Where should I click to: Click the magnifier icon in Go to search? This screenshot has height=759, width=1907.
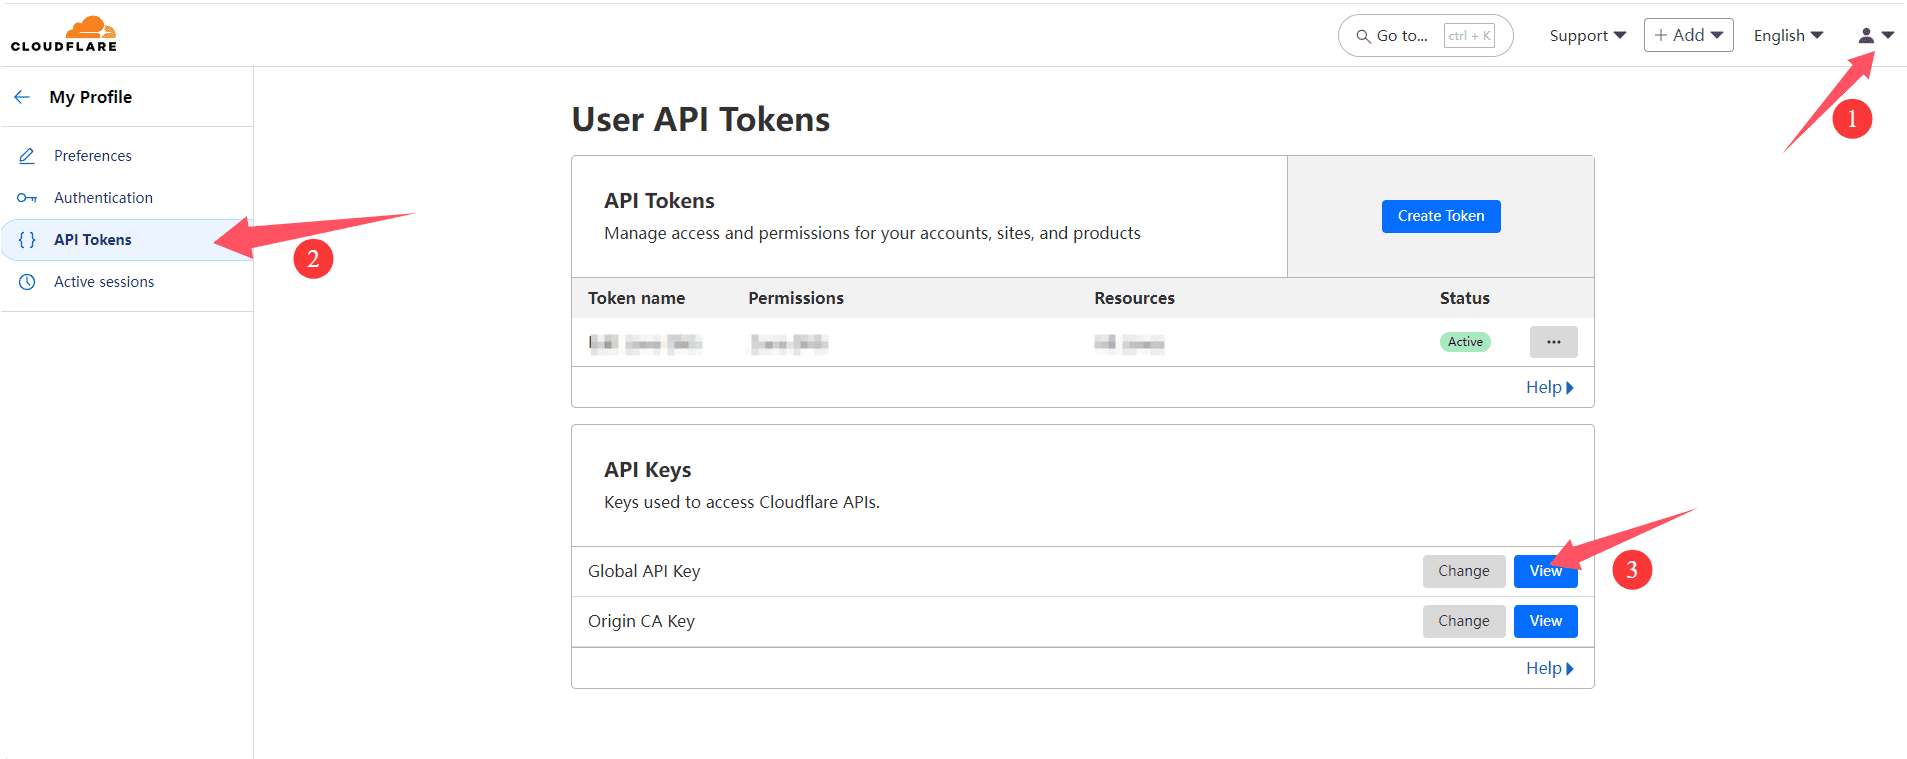pyautogui.click(x=1362, y=36)
